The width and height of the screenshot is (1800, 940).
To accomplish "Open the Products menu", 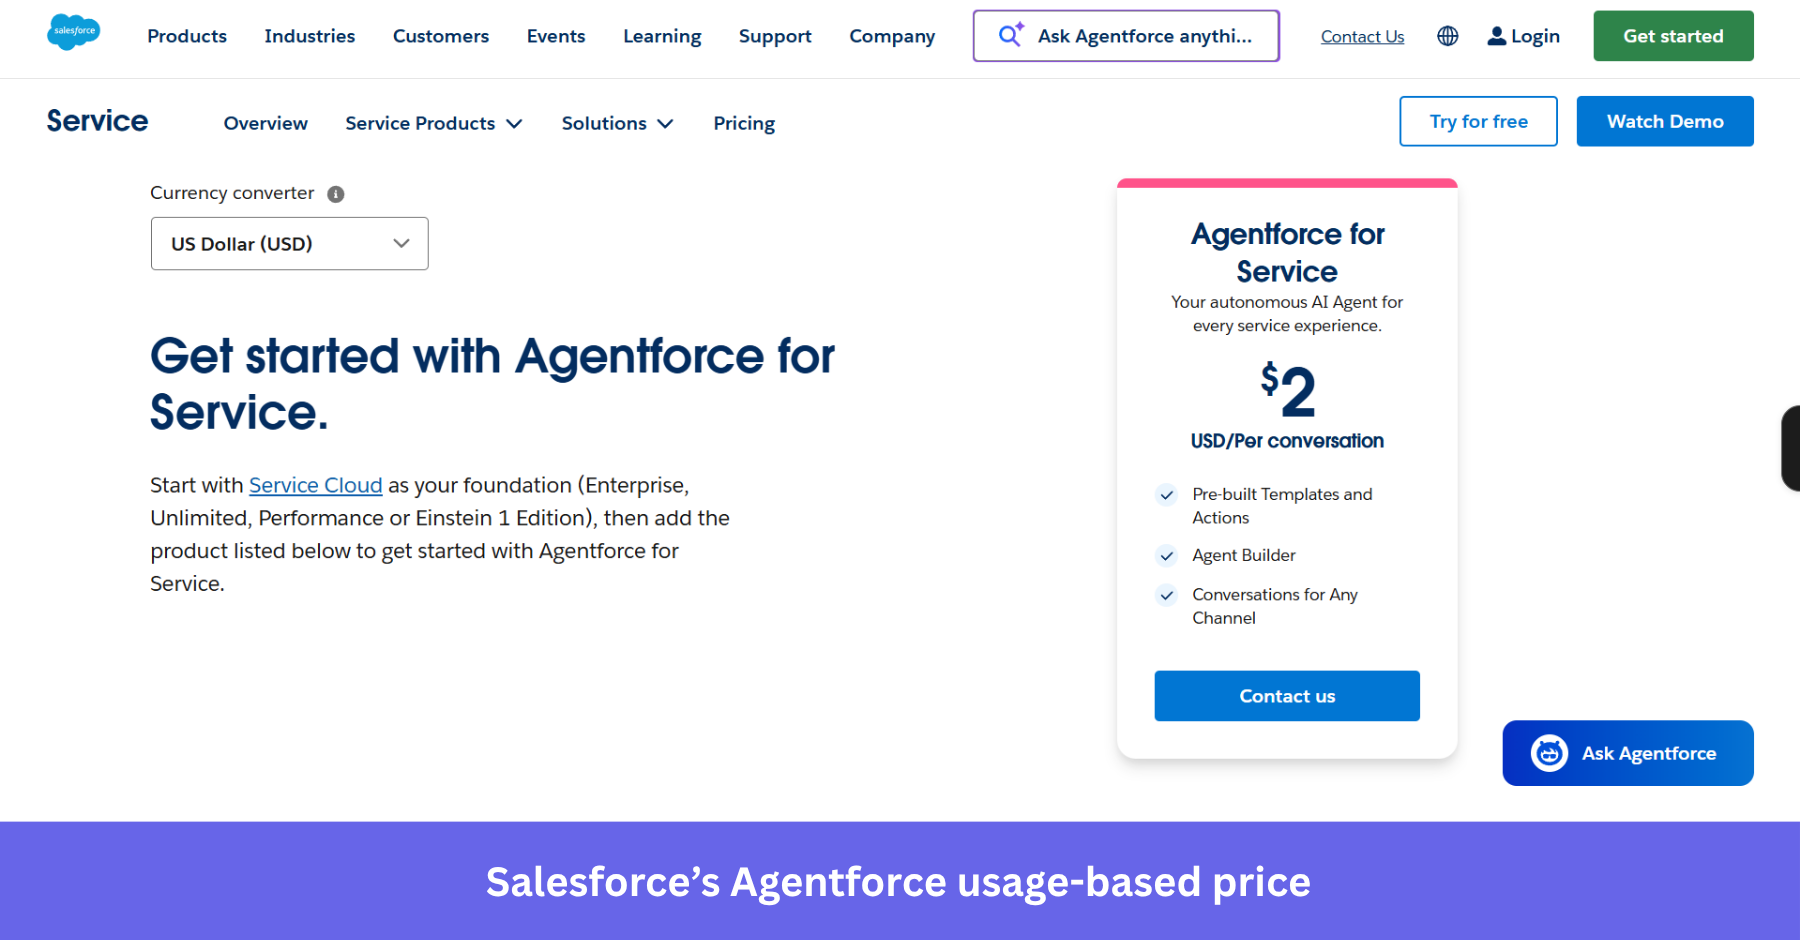I will point(187,36).
